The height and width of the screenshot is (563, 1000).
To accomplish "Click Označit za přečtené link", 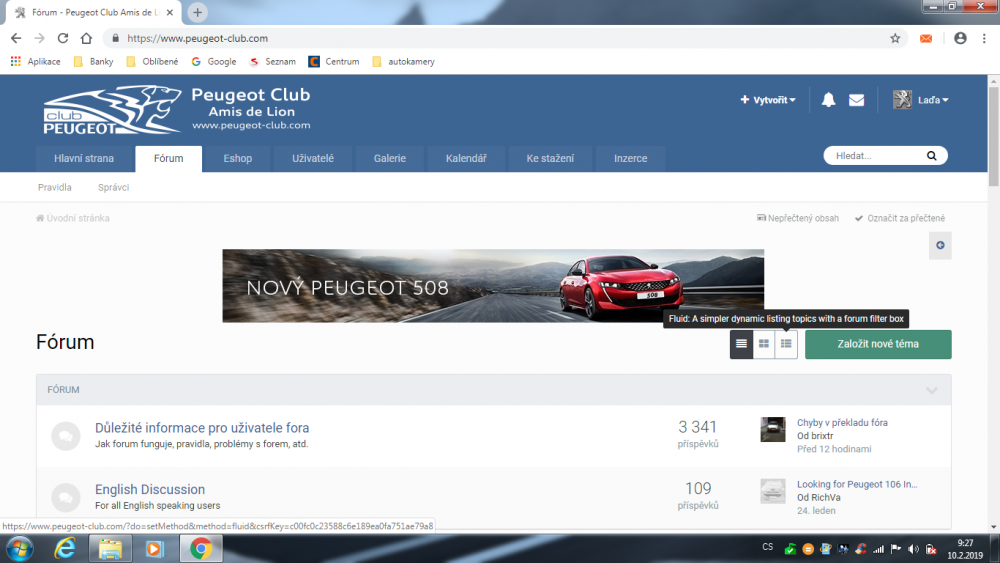I will tap(900, 218).
